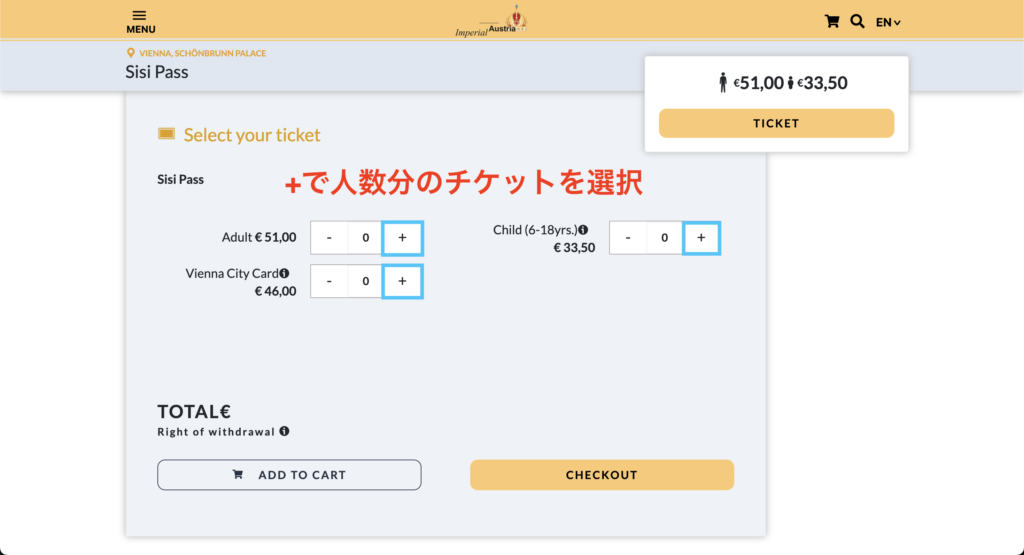Show info icon next to Vienna City Card
This screenshot has width=1024, height=555.
click(x=284, y=273)
